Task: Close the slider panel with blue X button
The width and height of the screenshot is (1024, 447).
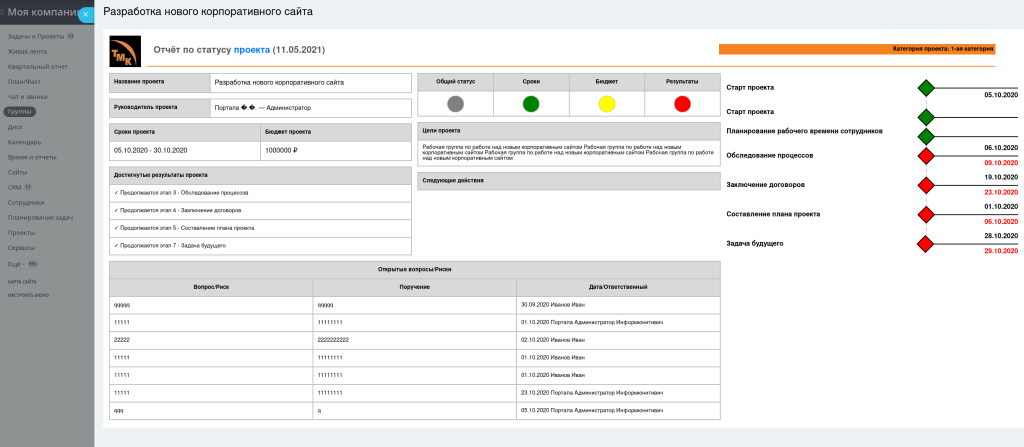Action: pos(86,14)
